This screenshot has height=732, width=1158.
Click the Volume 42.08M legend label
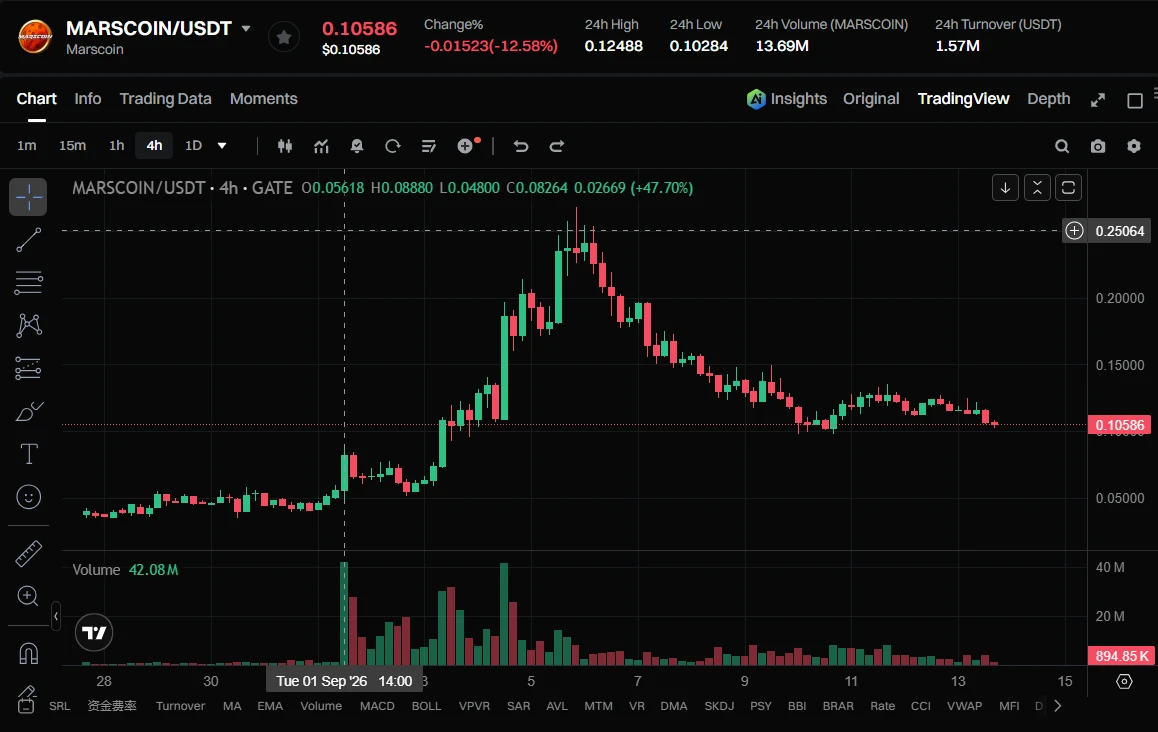(125, 569)
